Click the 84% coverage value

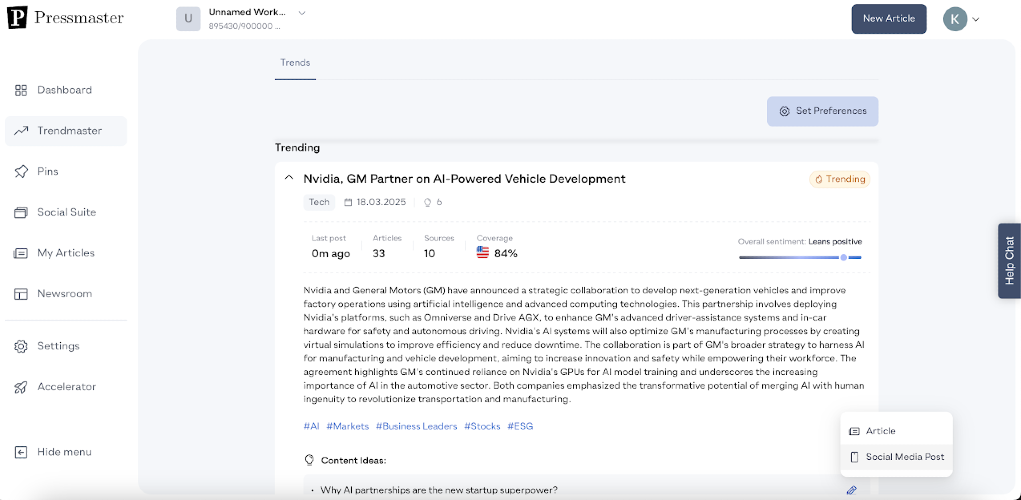pyautogui.click(x=506, y=253)
